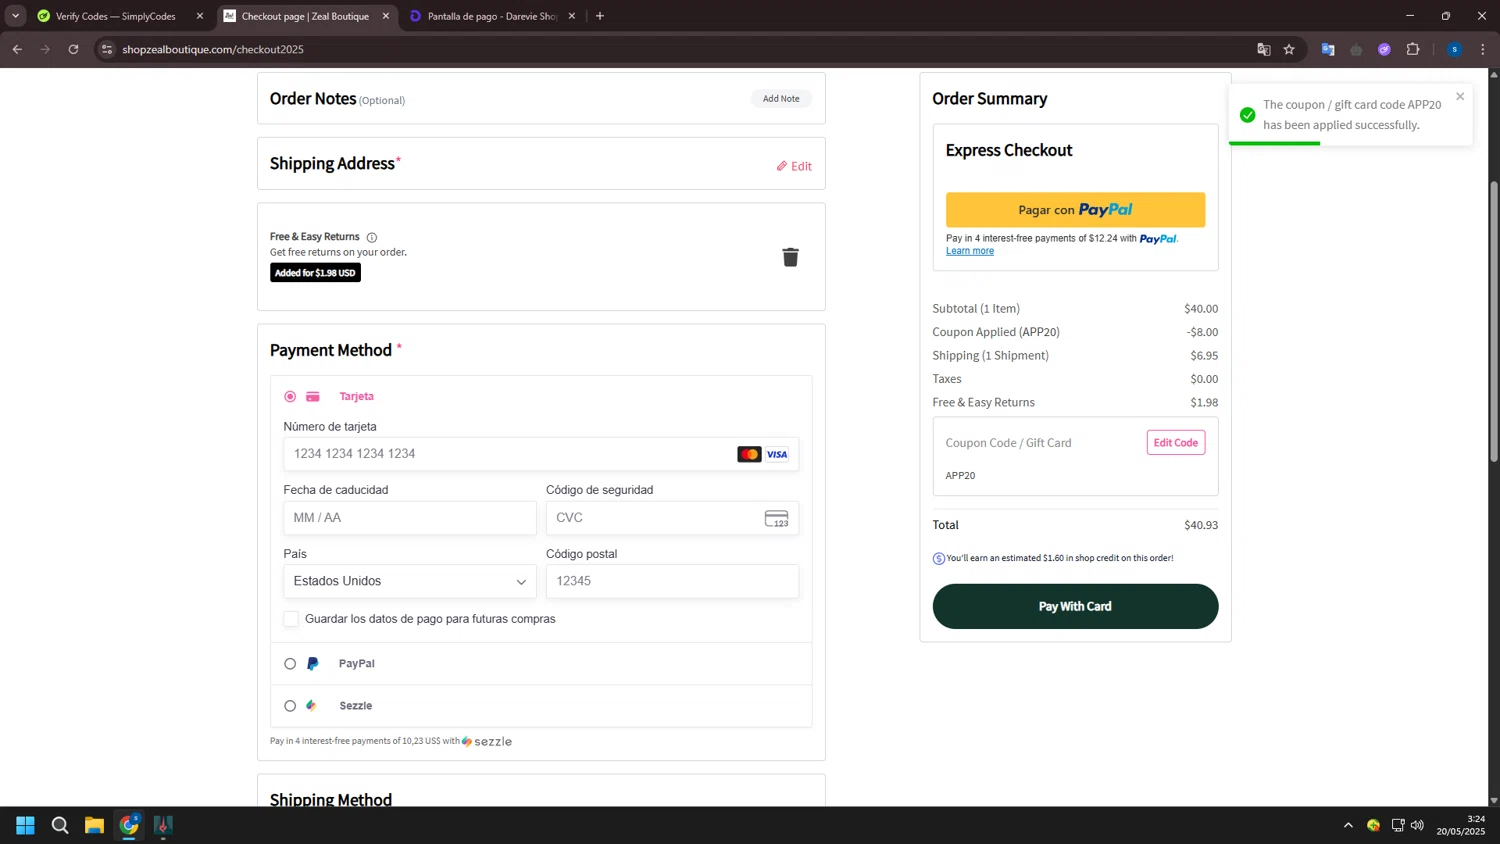
Task: Check Guardar los datos de pago checkbox
Action: (x=291, y=619)
